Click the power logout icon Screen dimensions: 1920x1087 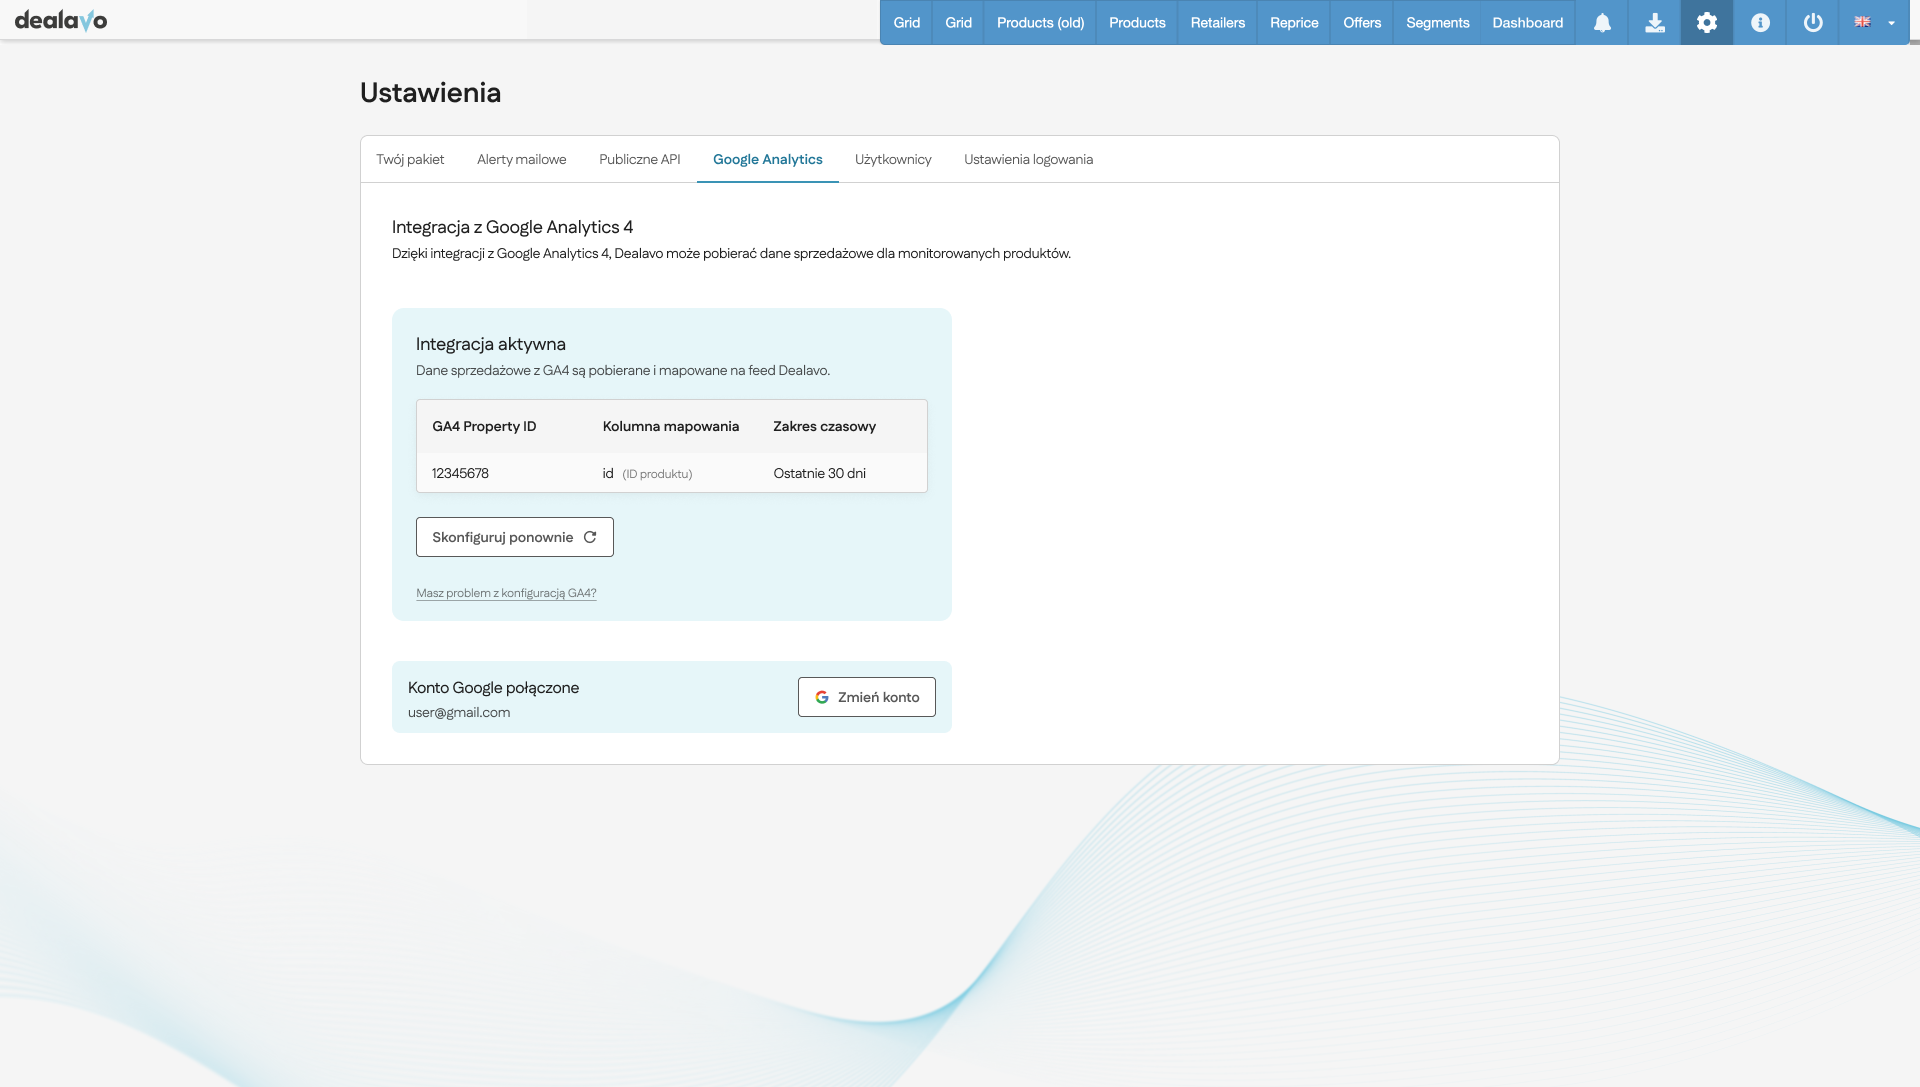1813,23
